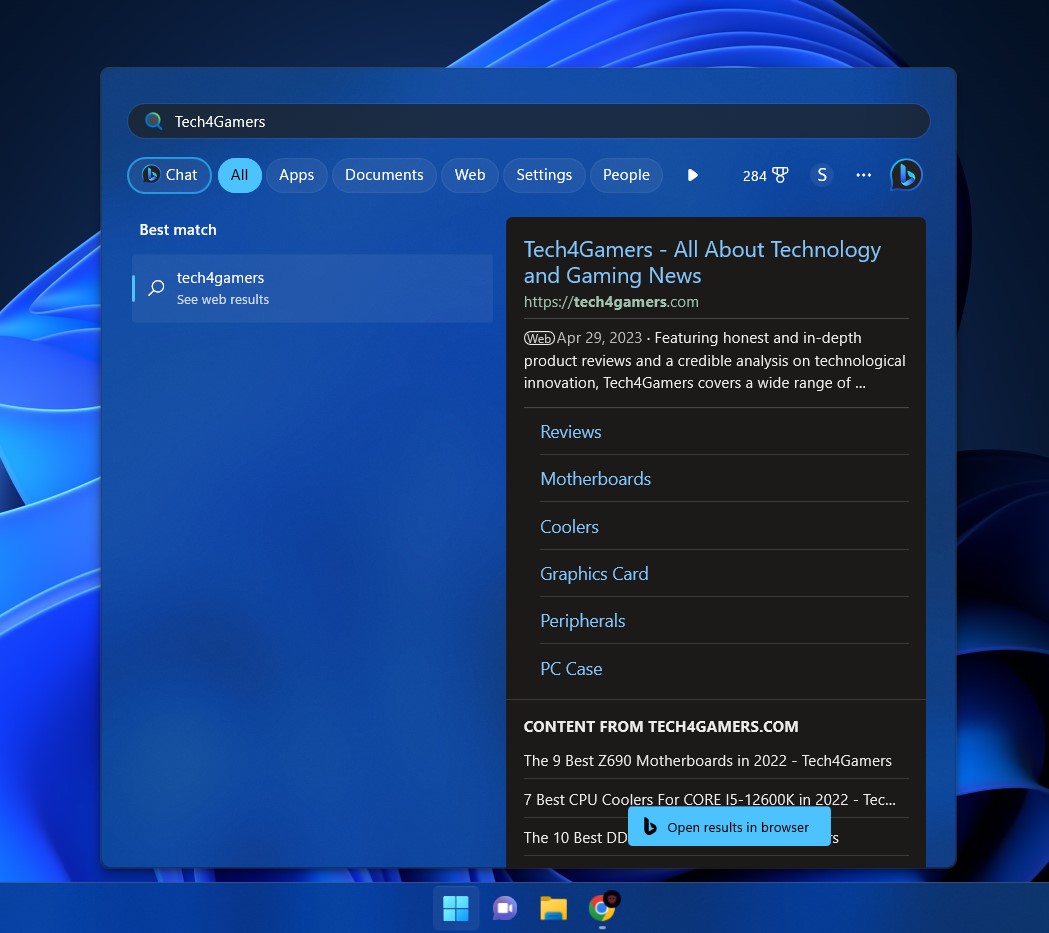
Task: Show more filters with the arrow
Action: click(x=692, y=175)
